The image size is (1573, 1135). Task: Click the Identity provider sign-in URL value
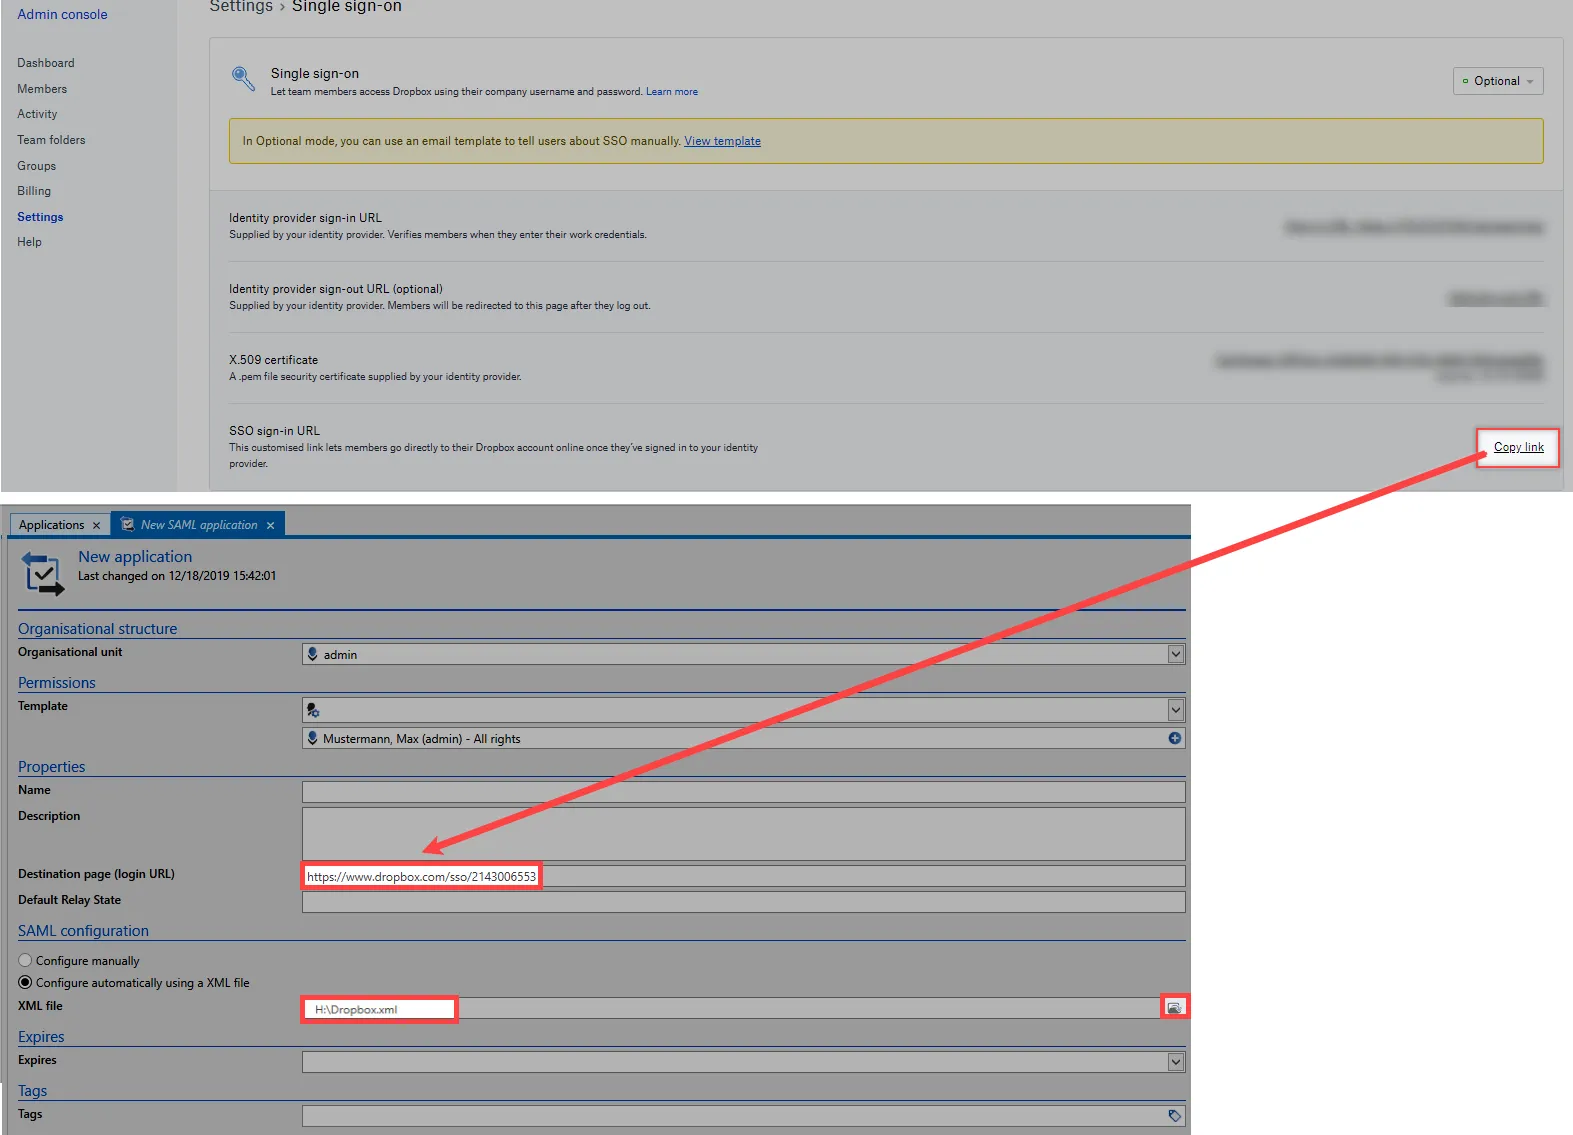[1413, 227]
